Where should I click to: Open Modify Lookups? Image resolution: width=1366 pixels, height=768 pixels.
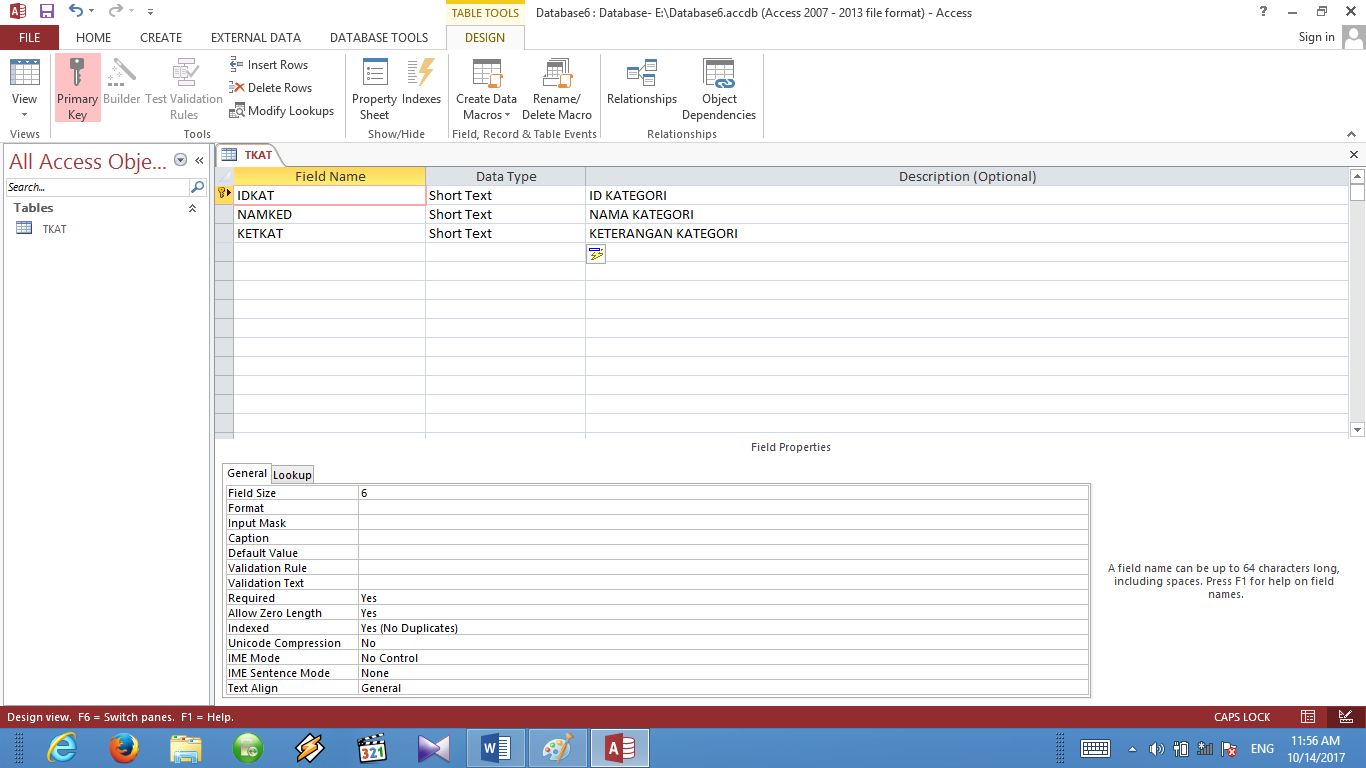click(282, 110)
